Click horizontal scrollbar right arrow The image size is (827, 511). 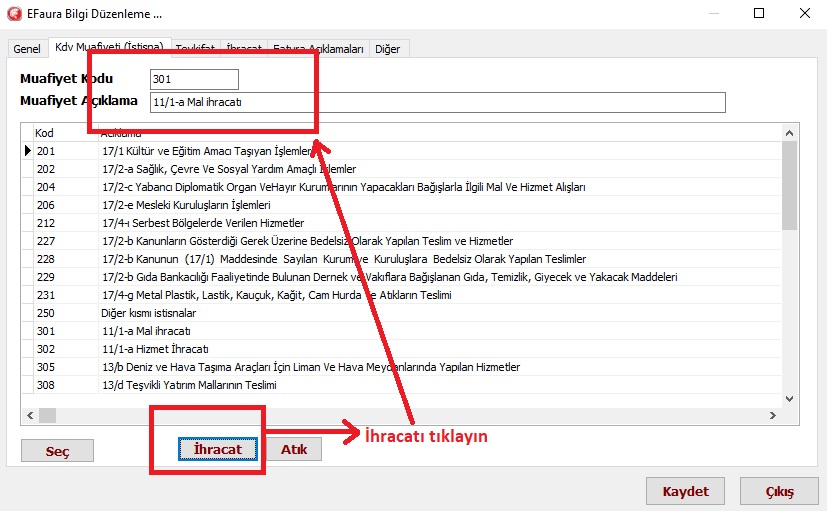click(x=772, y=415)
